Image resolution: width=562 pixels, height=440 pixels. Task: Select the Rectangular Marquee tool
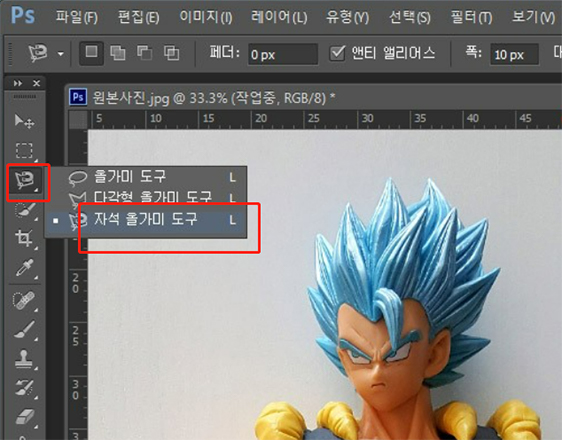(24, 151)
